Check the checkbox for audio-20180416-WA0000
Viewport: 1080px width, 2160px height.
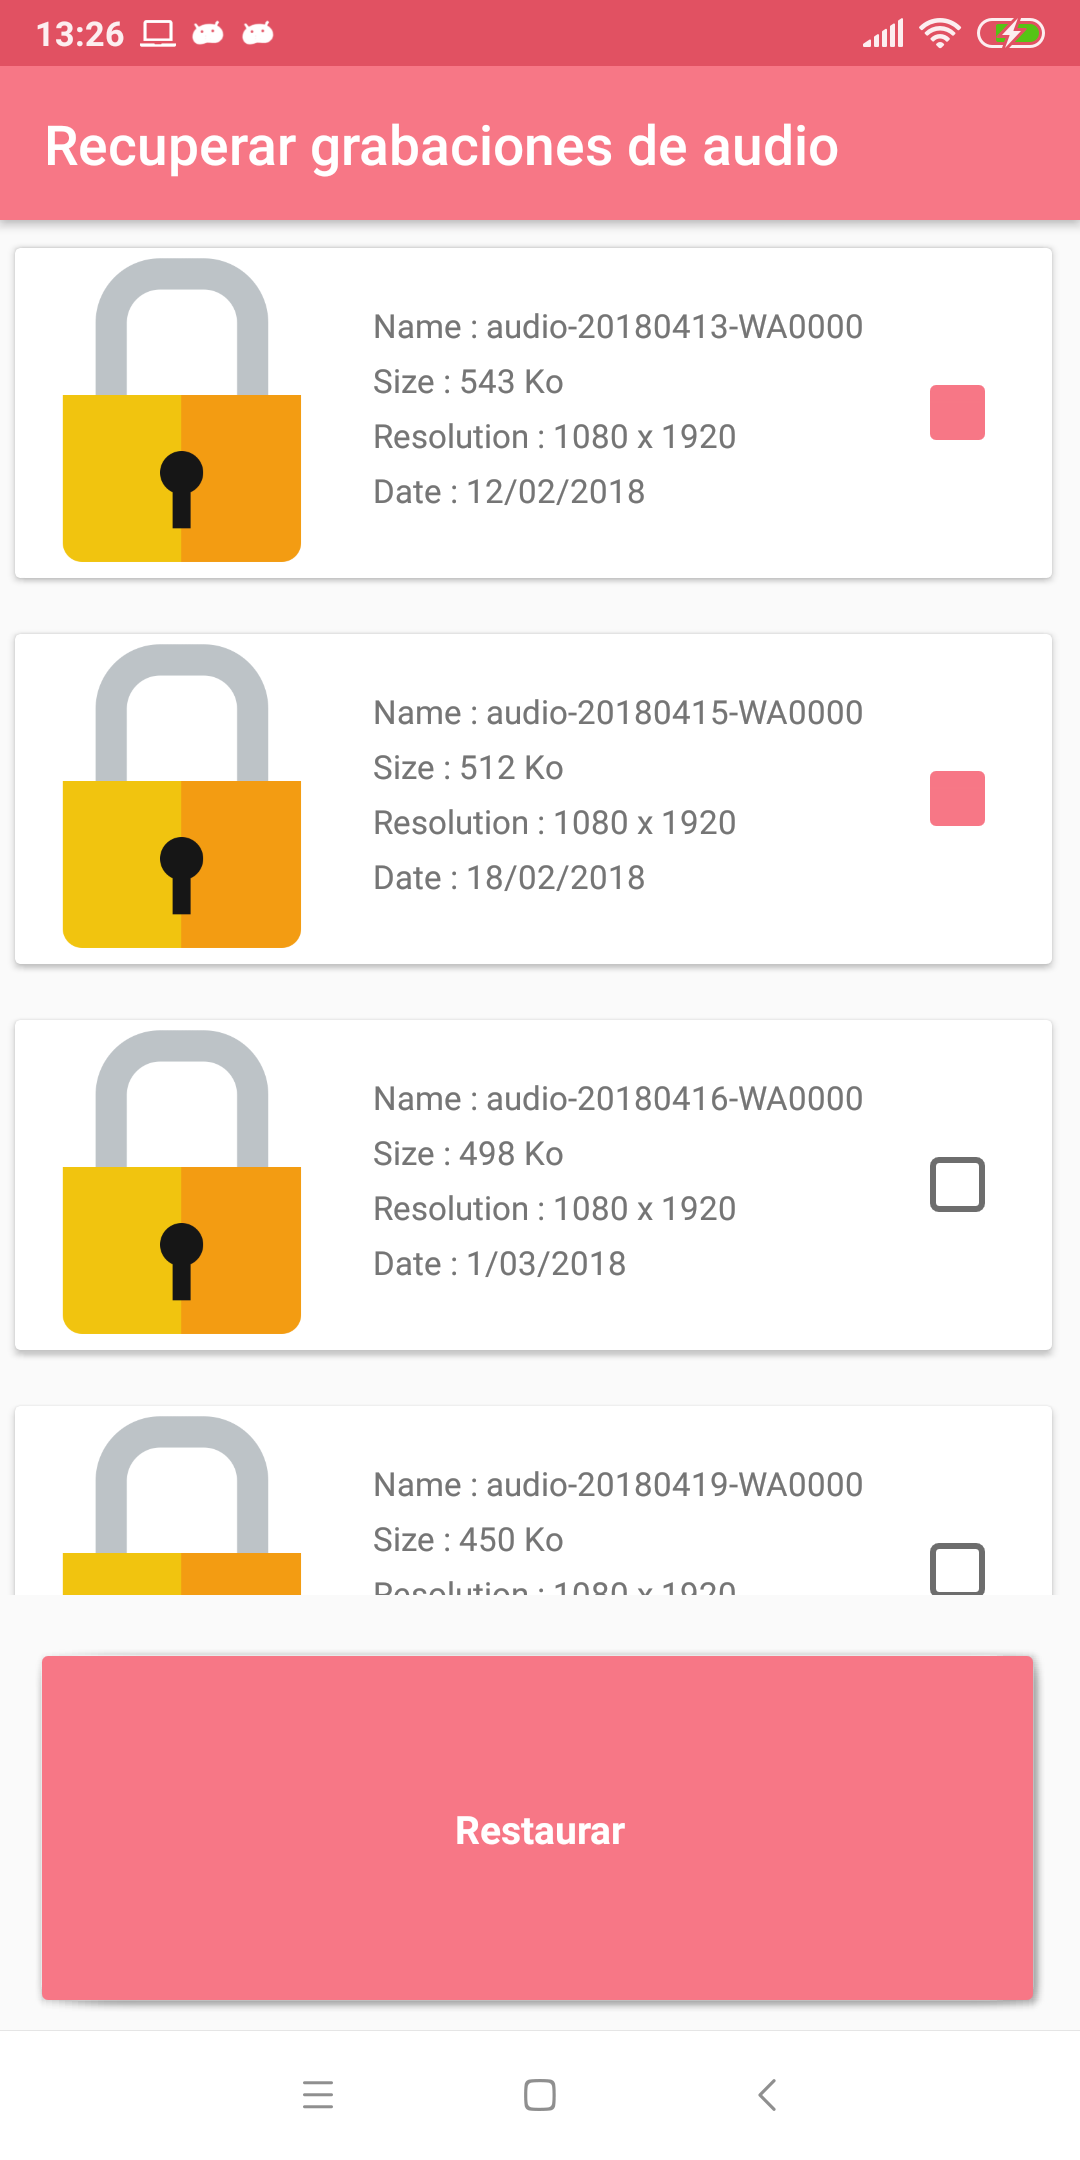(957, 1184)
